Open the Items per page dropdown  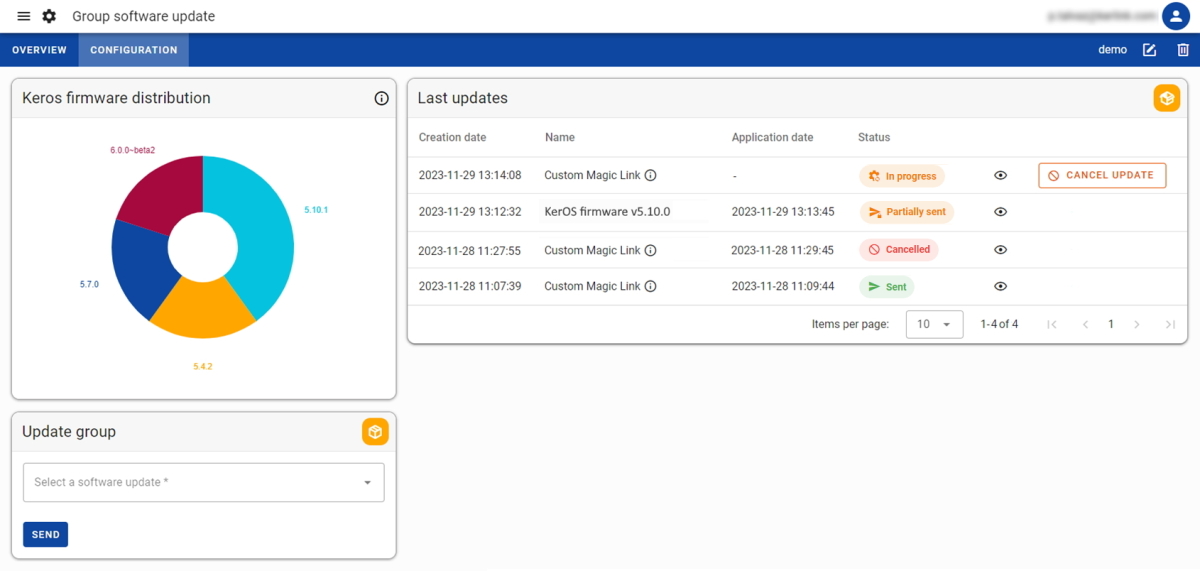tap(934, 324)
